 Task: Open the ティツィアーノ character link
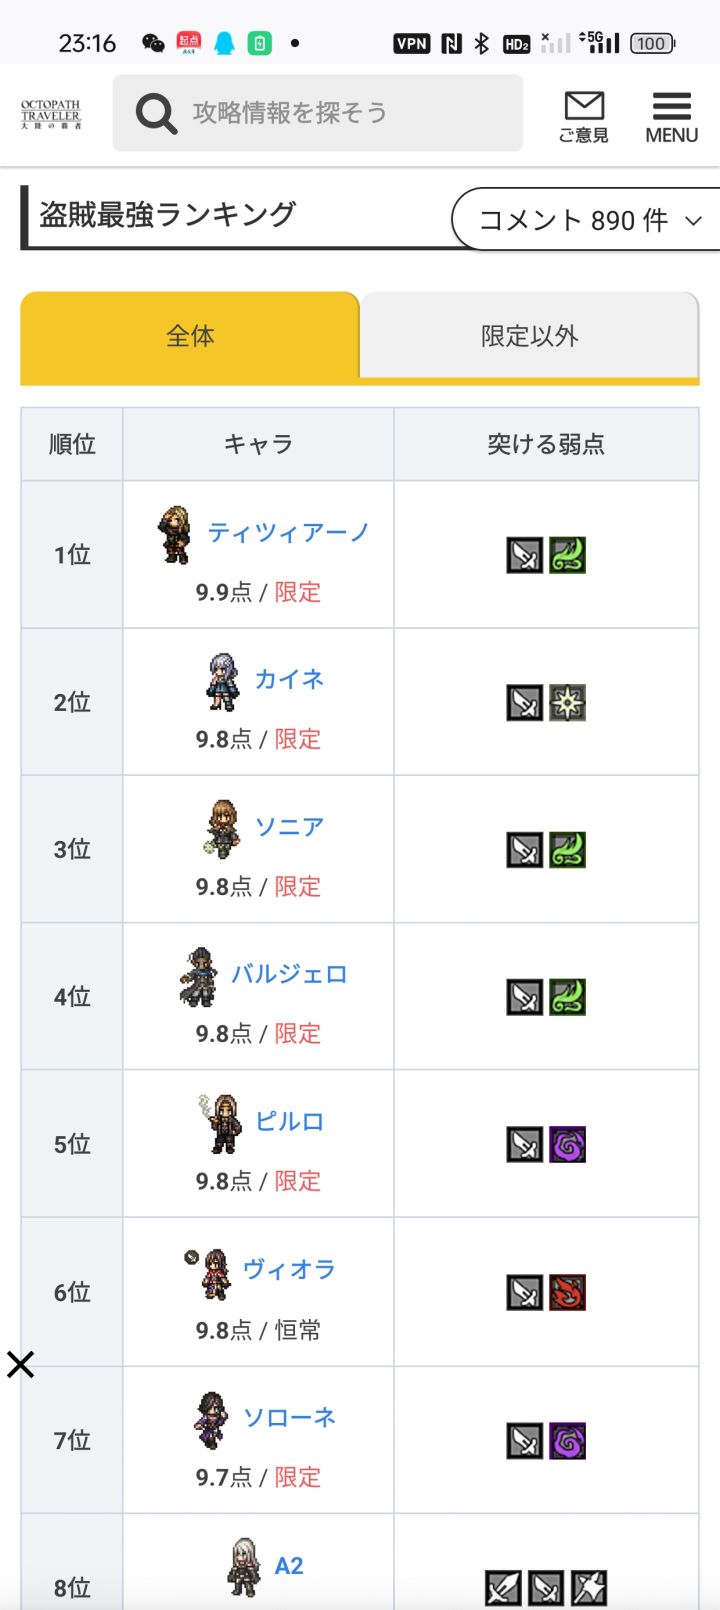(x=288, y=532)
